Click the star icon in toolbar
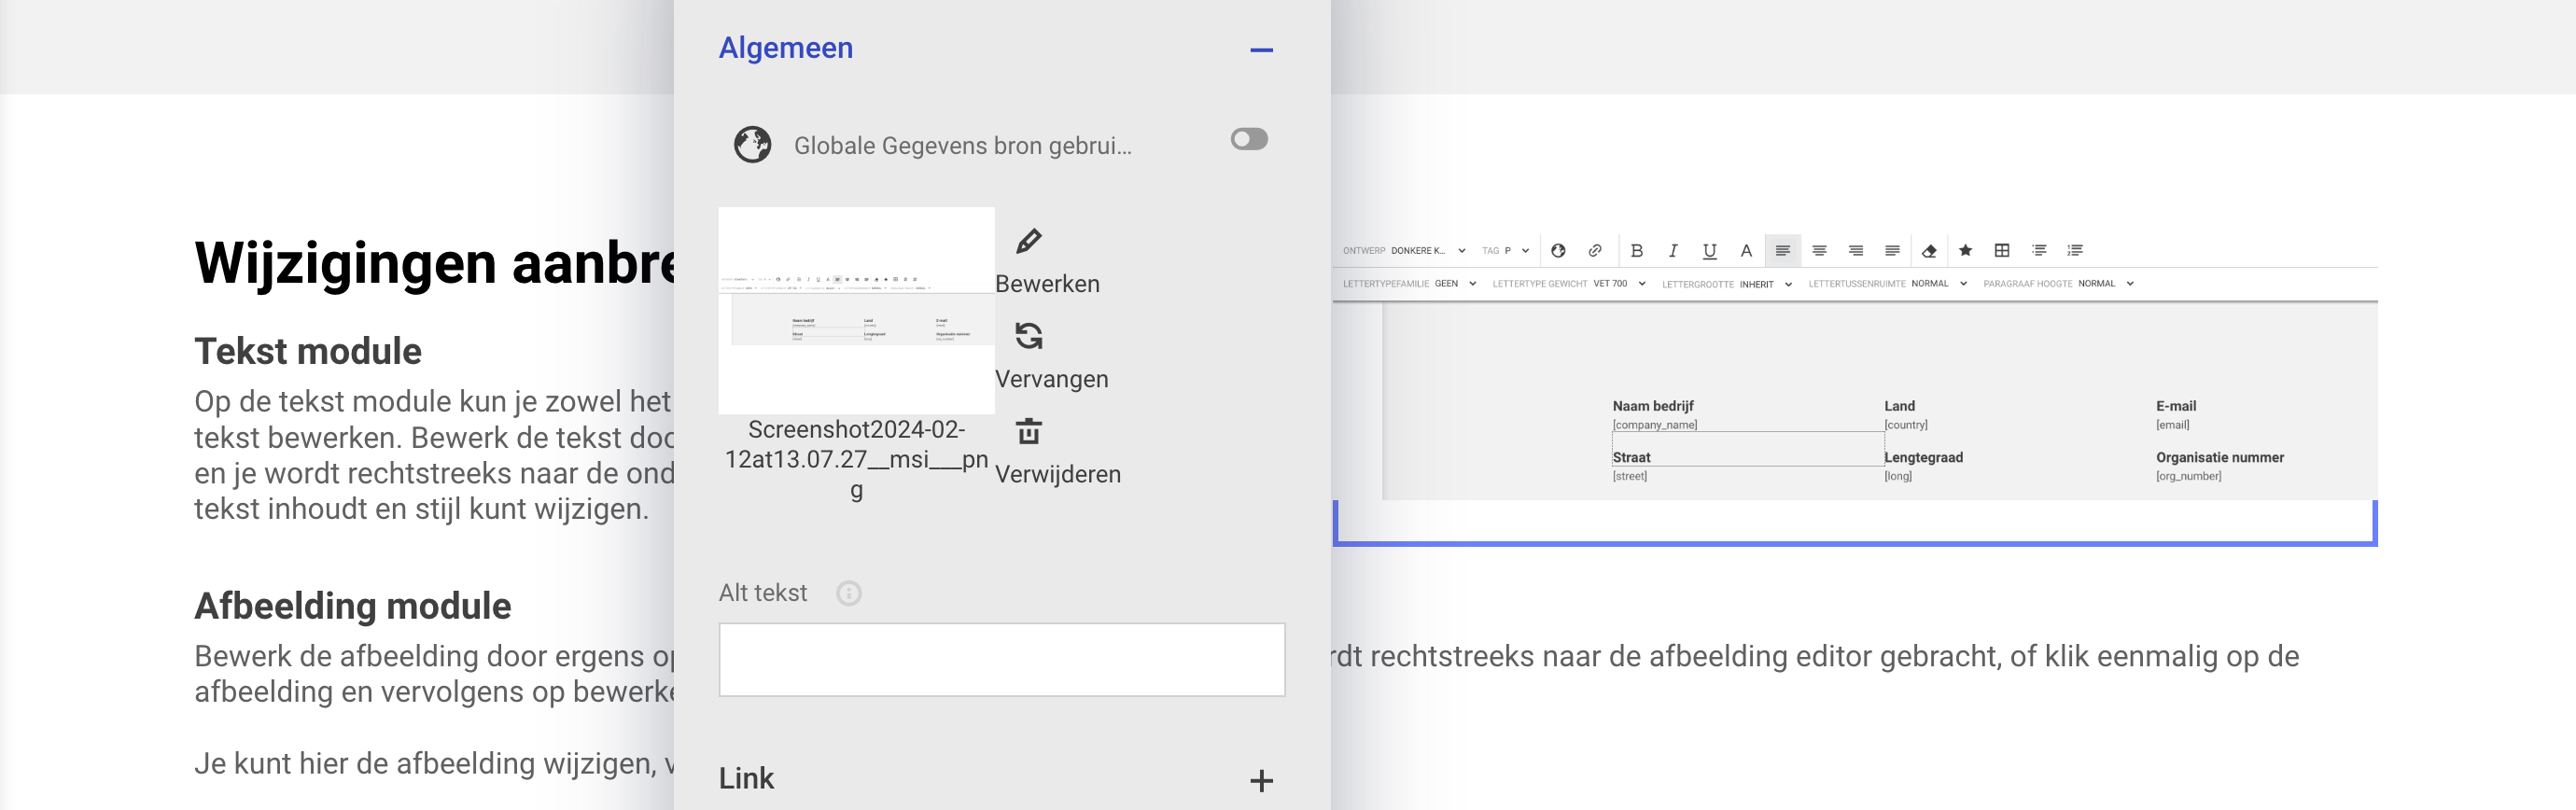 tap(1965, 251)
